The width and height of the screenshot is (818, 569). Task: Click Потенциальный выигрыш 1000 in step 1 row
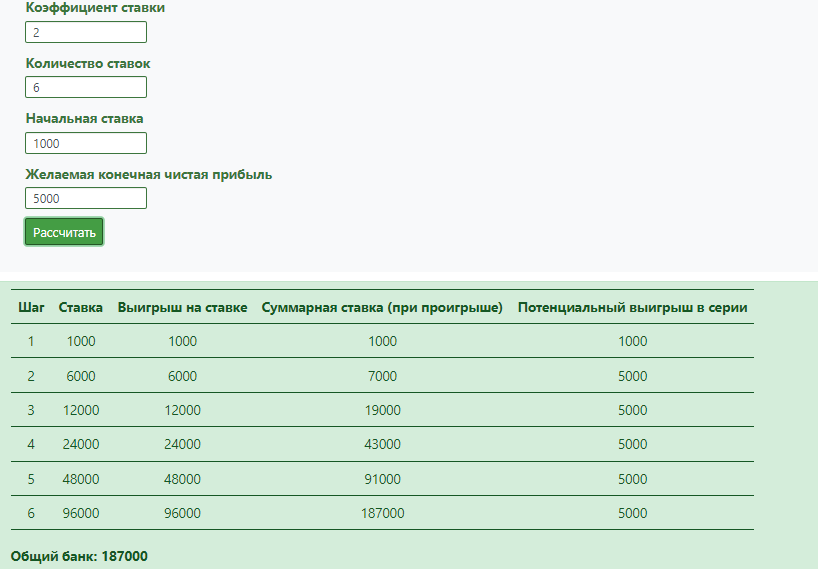[x=633, y=341]
